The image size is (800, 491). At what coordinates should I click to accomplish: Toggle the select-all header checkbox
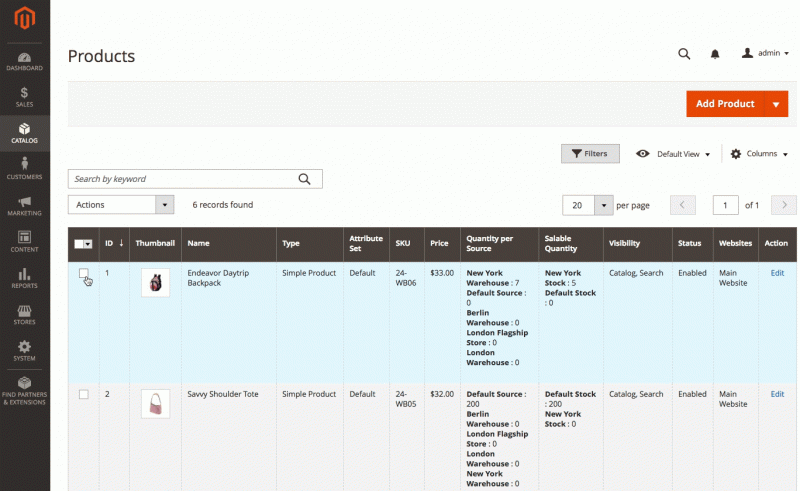[x=79, y=244]
